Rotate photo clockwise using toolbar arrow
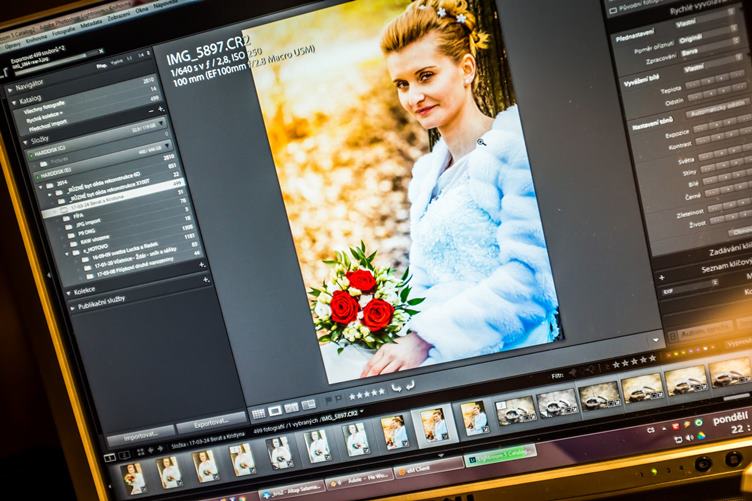Screen dimensions: 752x501 point(410,385)
